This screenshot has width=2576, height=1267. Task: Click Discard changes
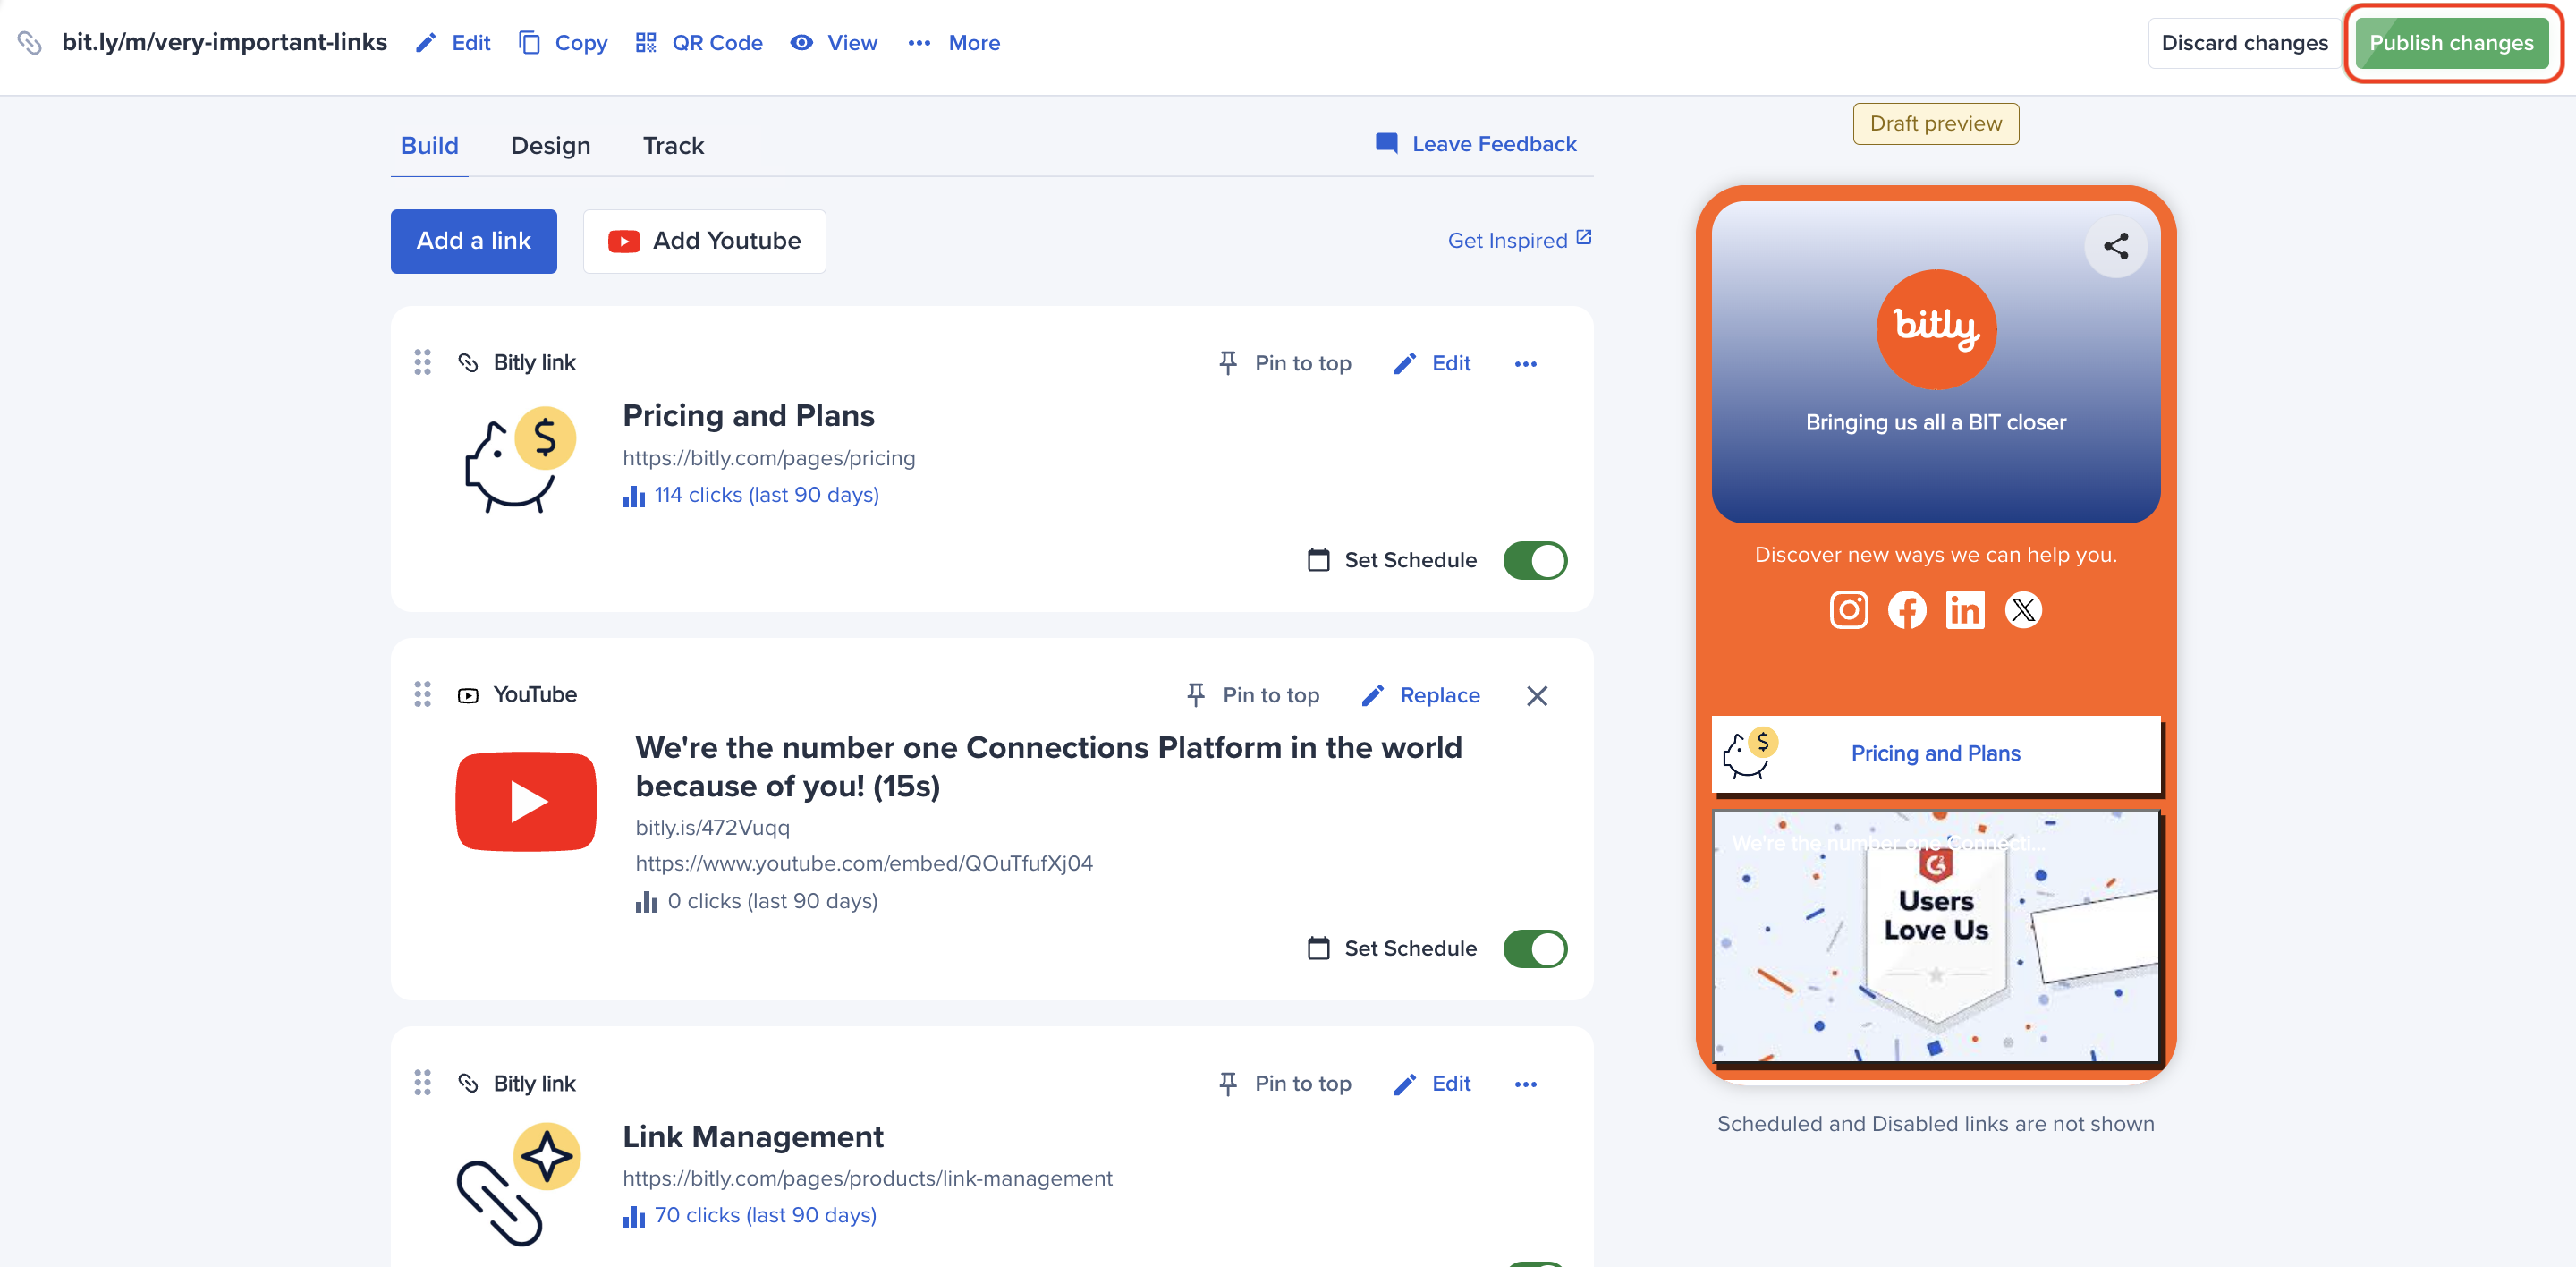(2244, 43)
